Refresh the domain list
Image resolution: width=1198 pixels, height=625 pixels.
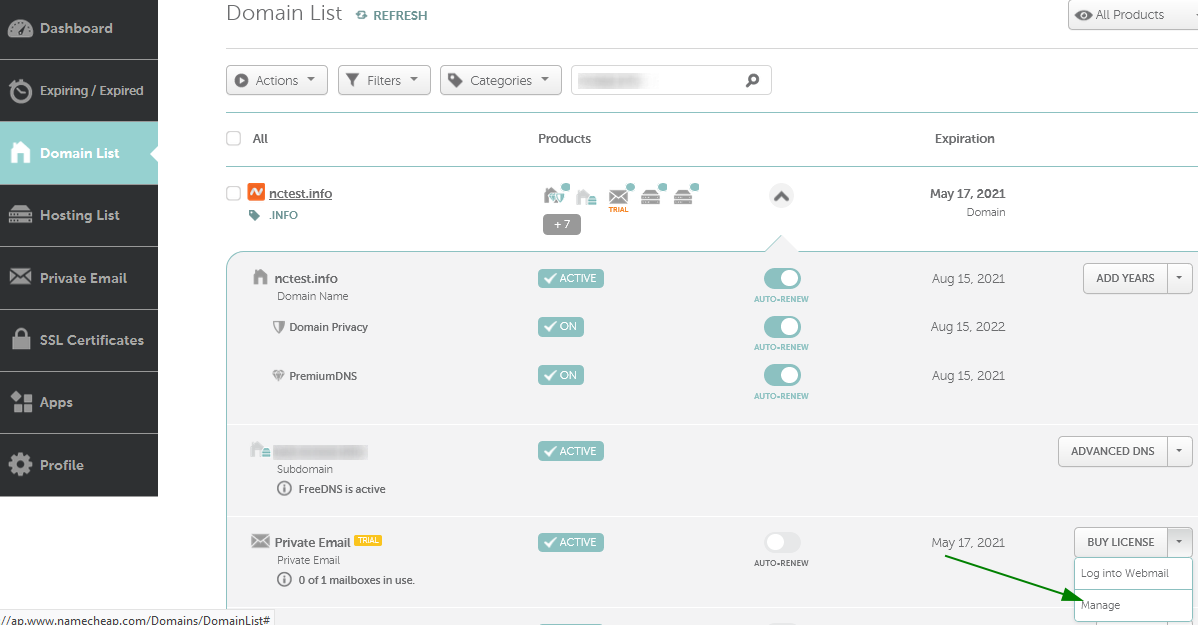click(392, 15)
